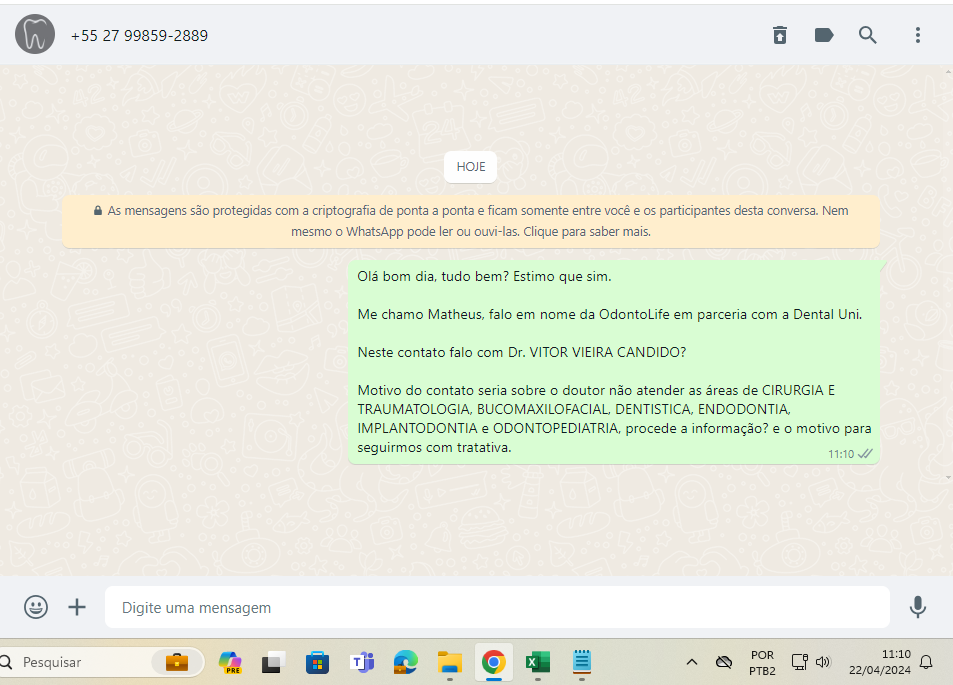Open notifications bell icon
953x685 pixels.
[x=926, y=662]
